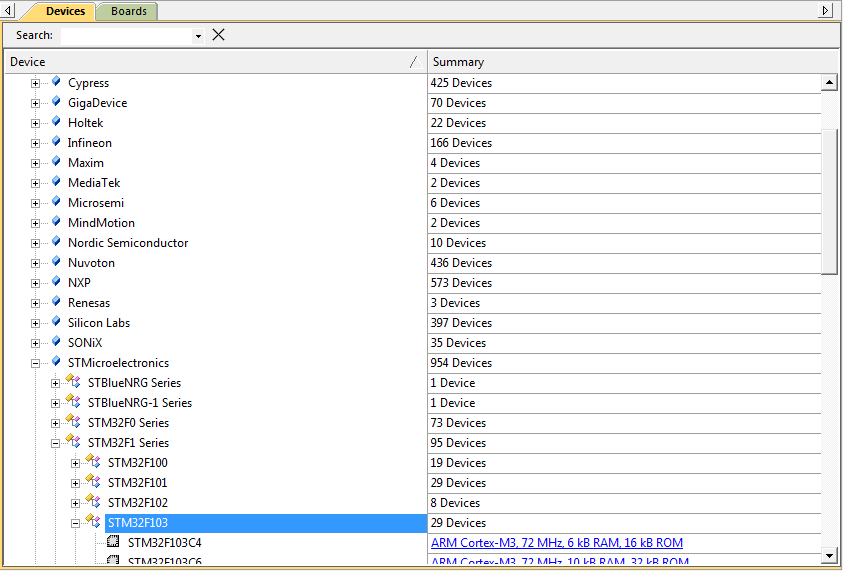This screenshot has width=843, height=571.
Task: Click the family icon beside STM32F100
Action: pos(93,461)
